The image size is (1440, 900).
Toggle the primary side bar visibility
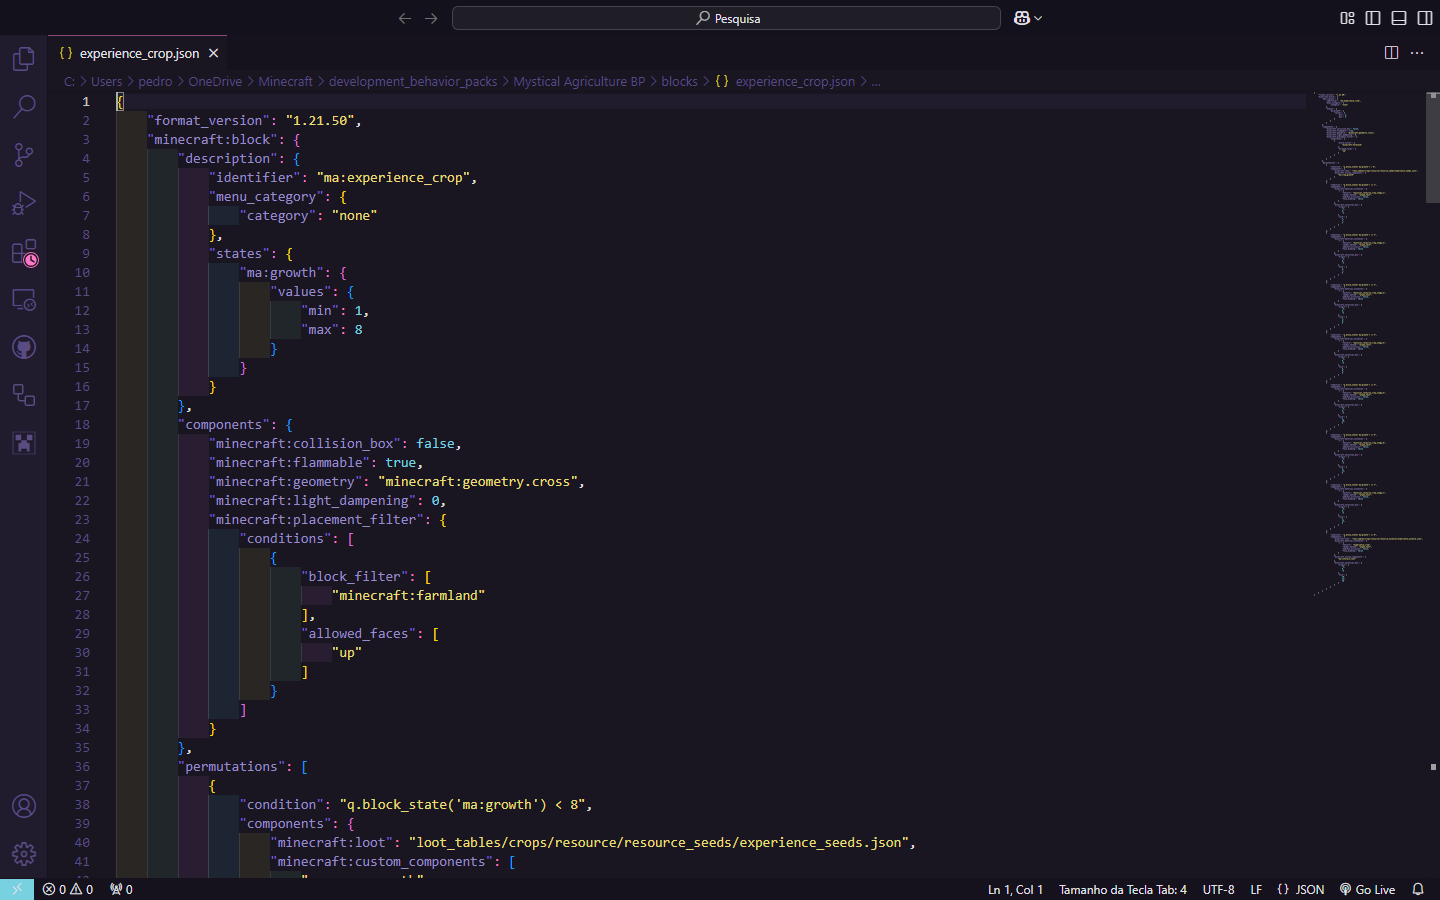(1373, 18)
